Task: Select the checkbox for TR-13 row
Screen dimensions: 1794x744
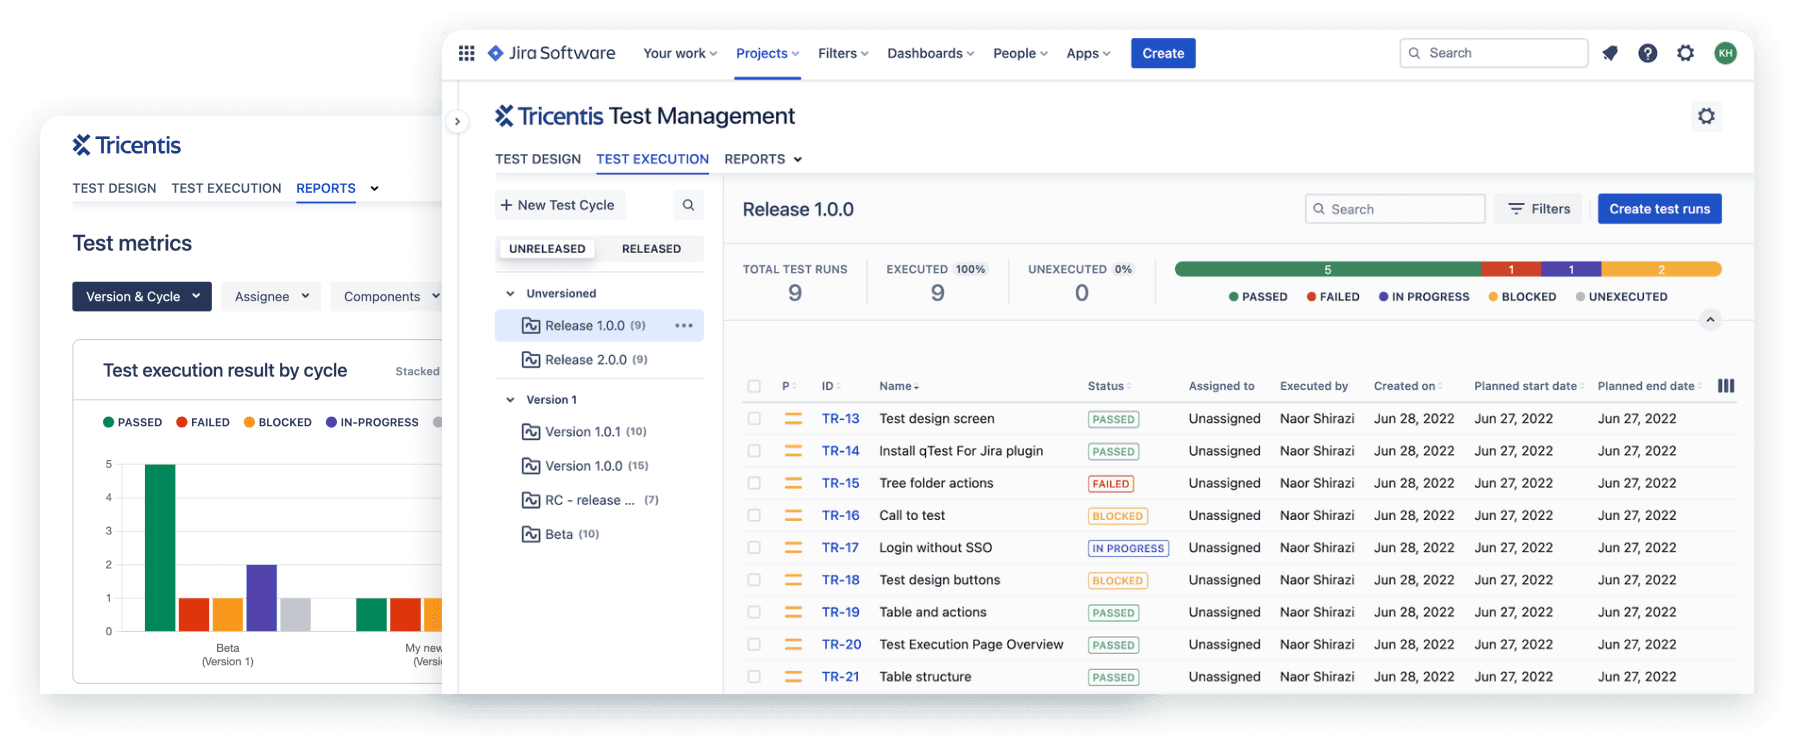Action: coord(754,419)
